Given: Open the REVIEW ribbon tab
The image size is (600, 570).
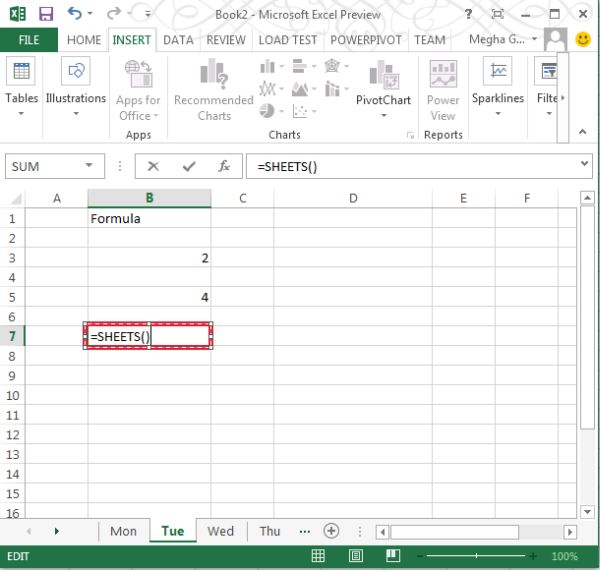Looking at the screenshot, I should [x=226, y=40].
